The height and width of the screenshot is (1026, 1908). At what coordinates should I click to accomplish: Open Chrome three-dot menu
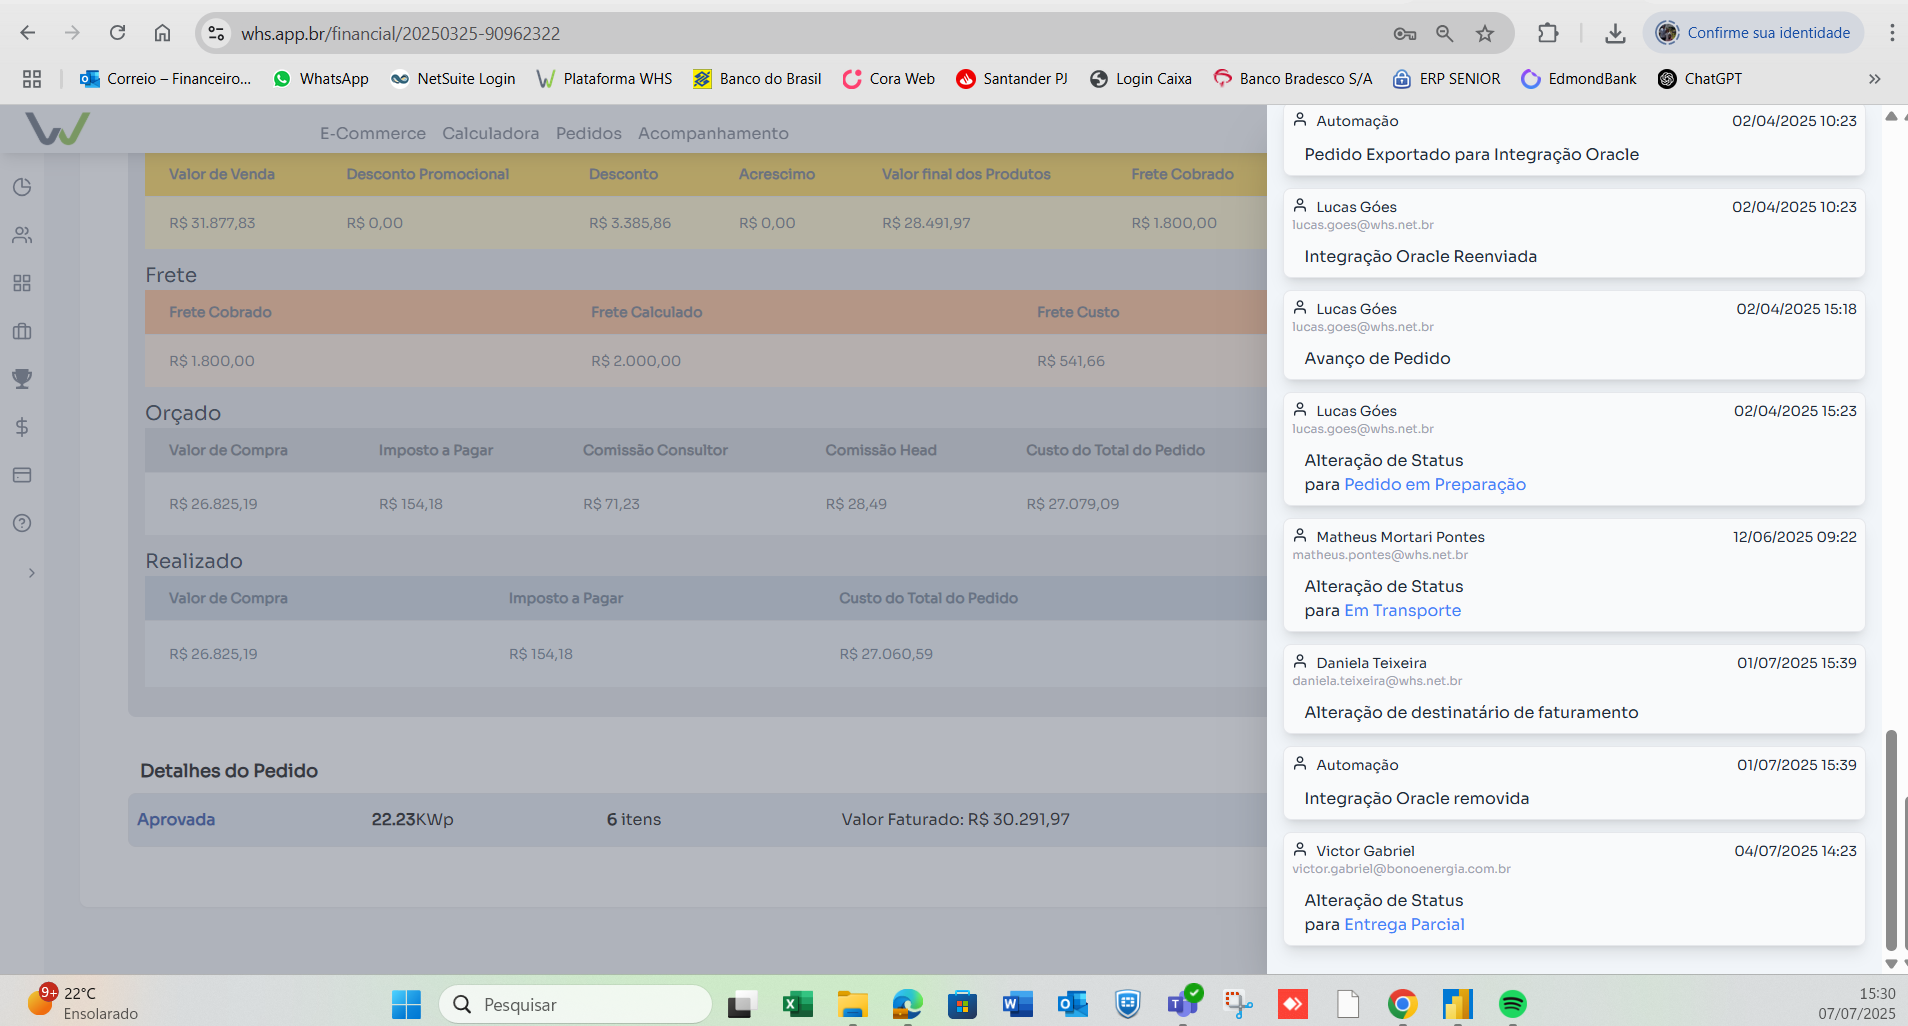coord(1891,33)
